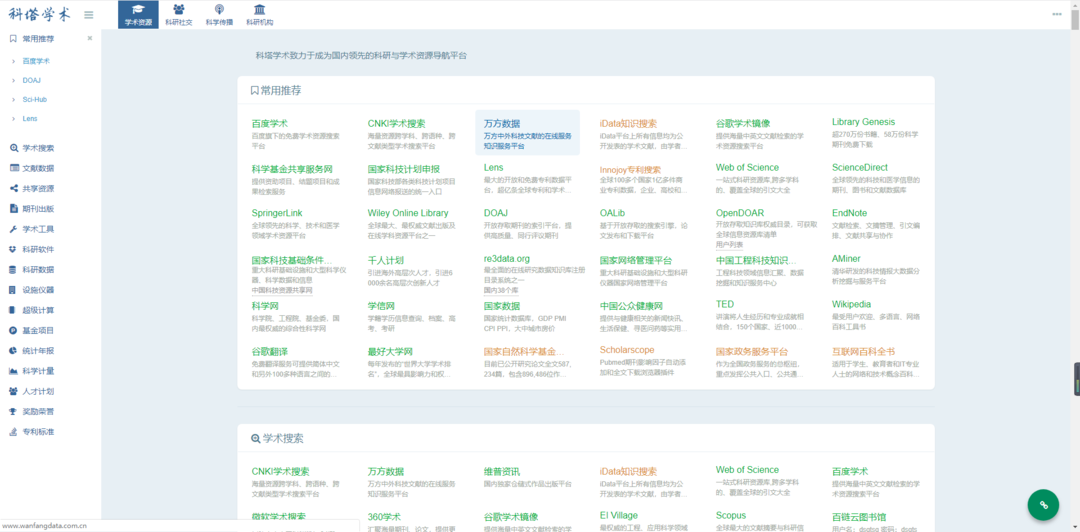This screenshot has width=1080, height=532.
Task: Select 学术搜索 label in the sidebar
Action: tap(39, 148)
